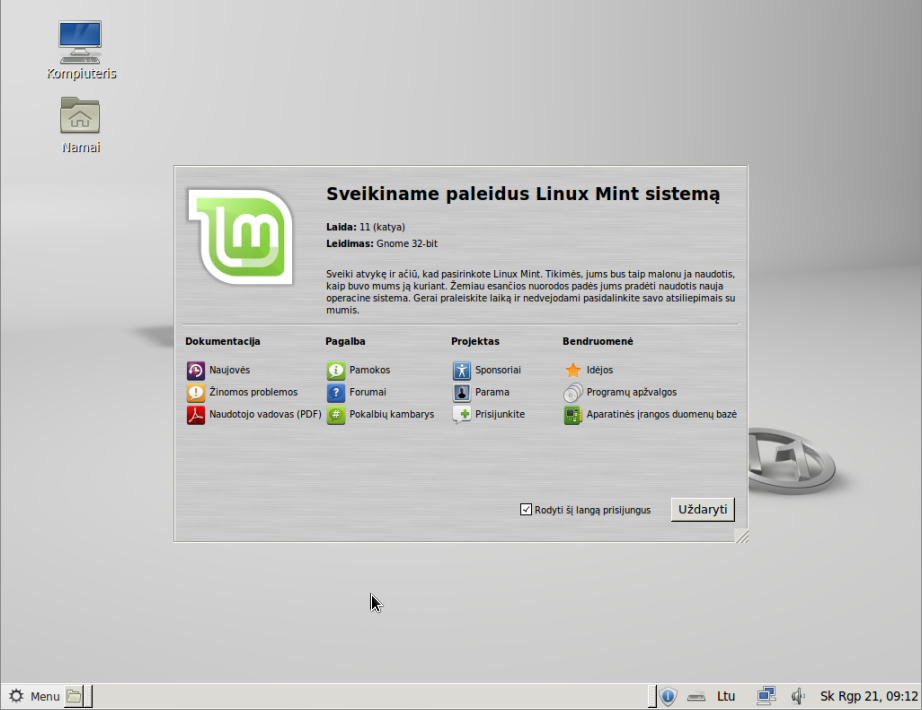Click the "Projektas" section heading
Viewport: 922px width, 710px height.
coord(475,341)
